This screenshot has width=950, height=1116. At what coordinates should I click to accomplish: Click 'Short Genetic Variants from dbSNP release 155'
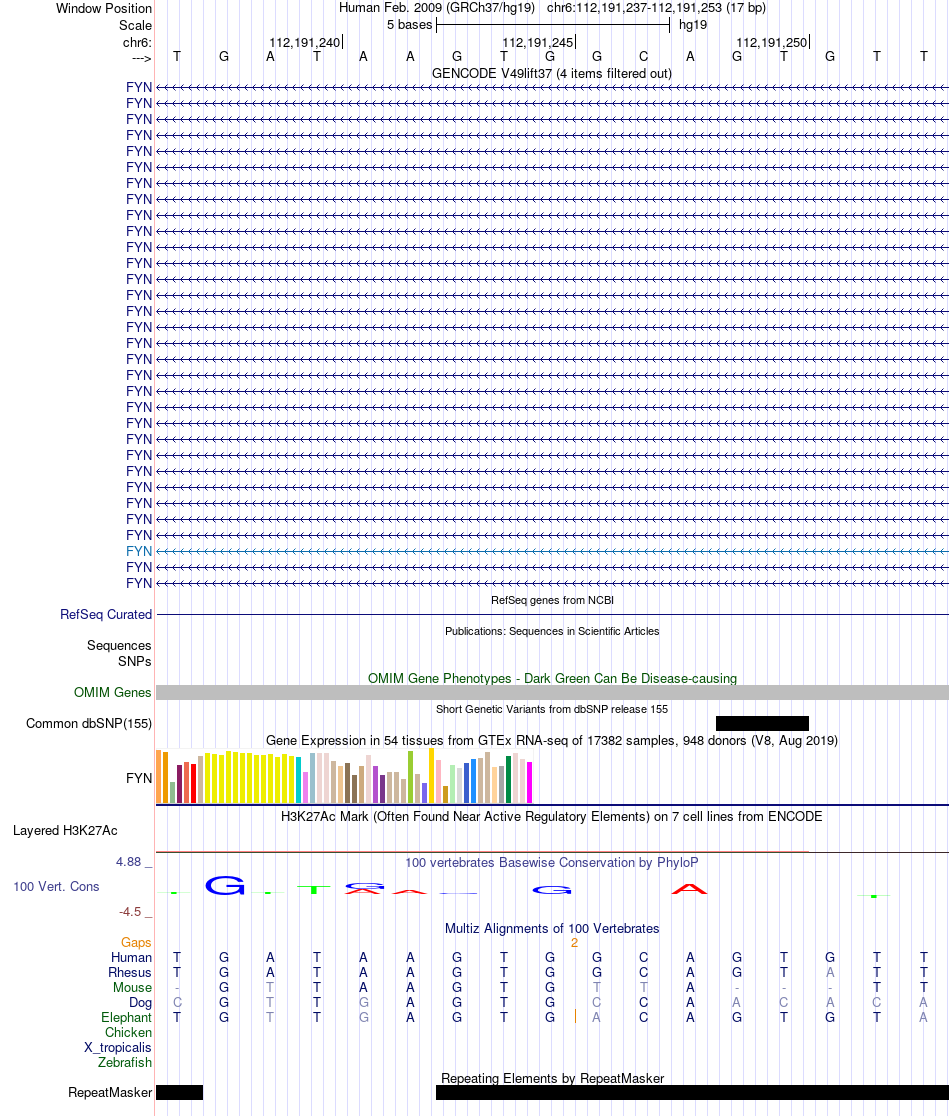(552, 709)
